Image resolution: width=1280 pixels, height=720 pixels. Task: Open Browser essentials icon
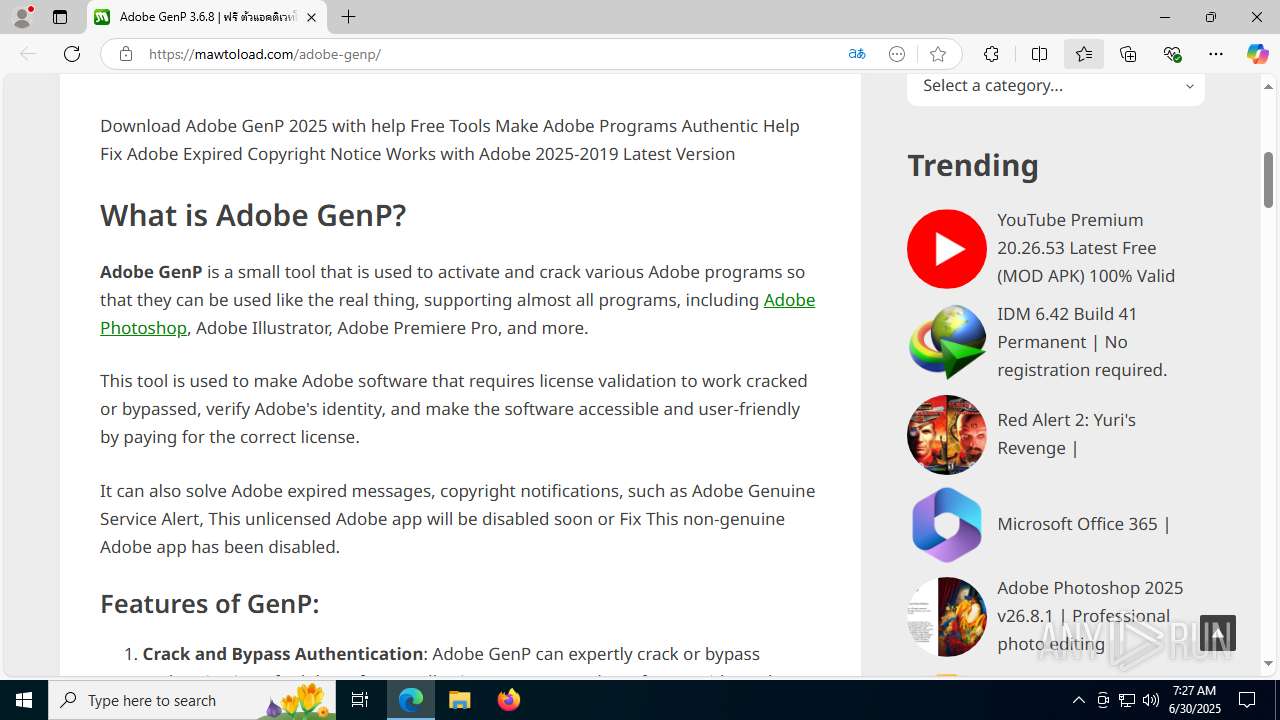pyautogui.click(x=1172, y=54)
